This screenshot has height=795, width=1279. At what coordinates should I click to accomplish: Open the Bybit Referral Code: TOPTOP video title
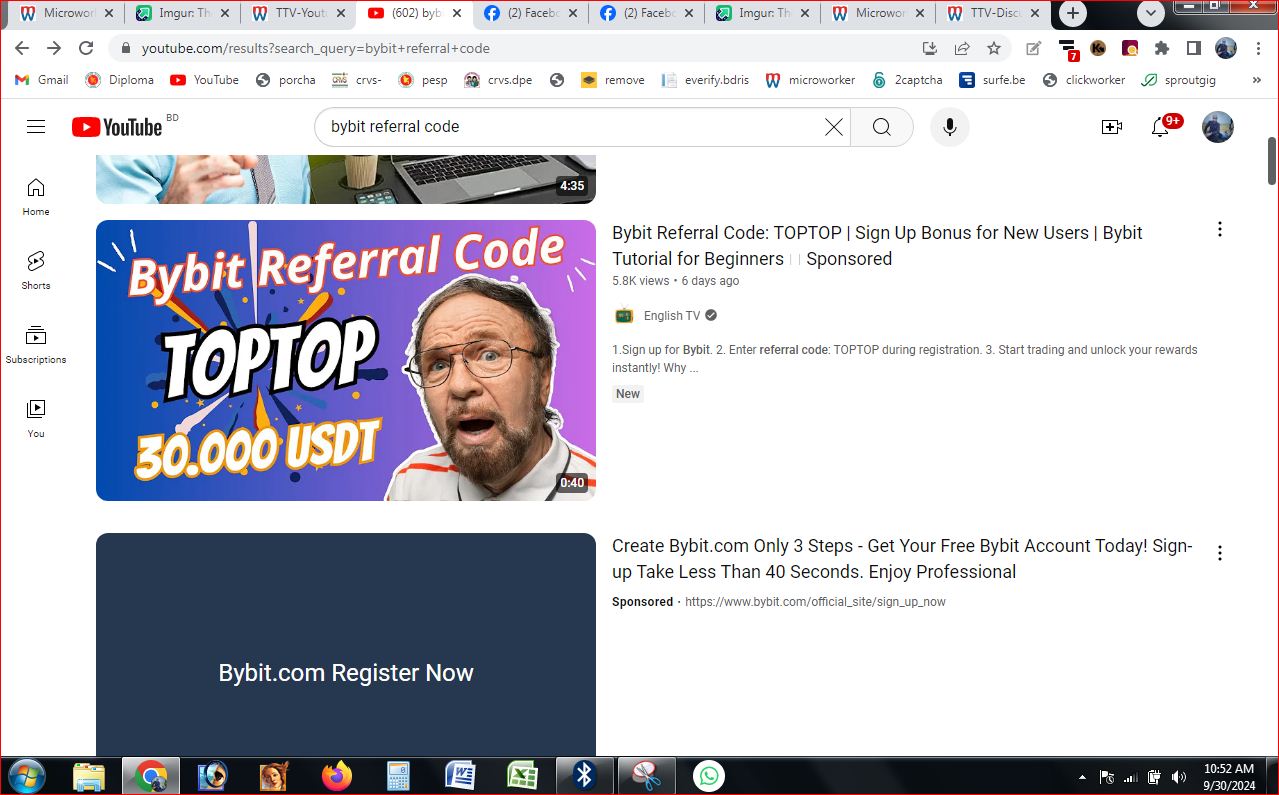coord(877,245)
